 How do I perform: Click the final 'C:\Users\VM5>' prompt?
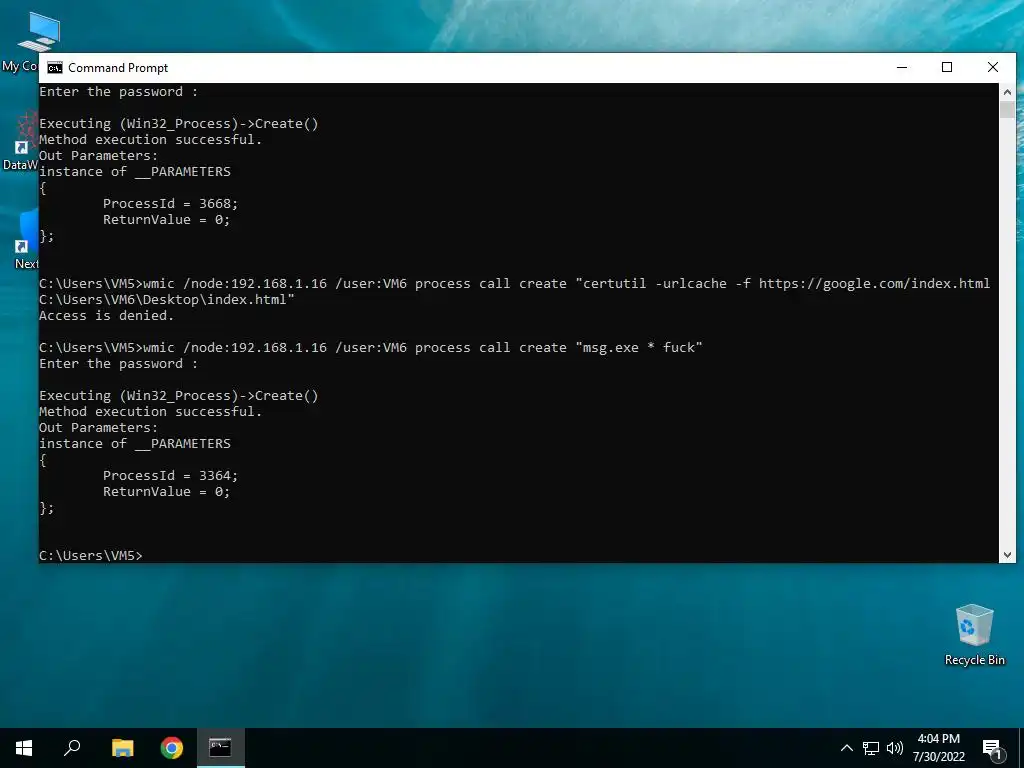coord(91,555)
